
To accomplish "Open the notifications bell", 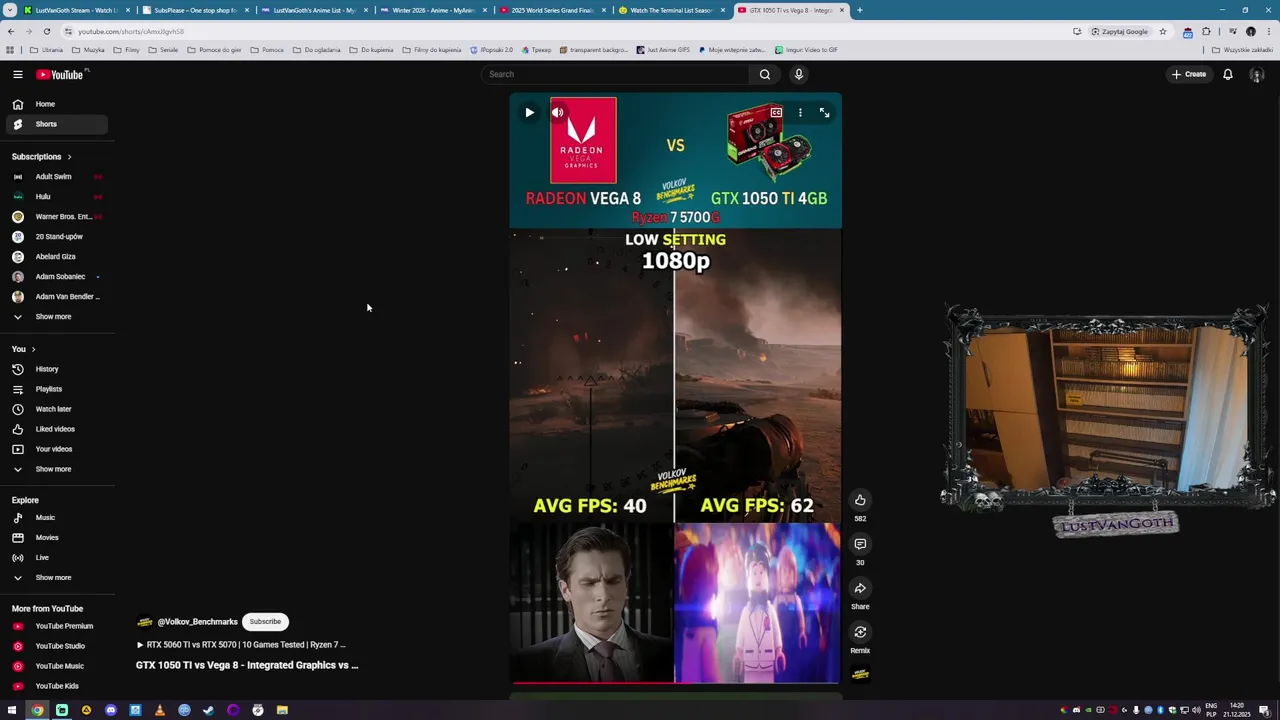I will coord(1227,74).
